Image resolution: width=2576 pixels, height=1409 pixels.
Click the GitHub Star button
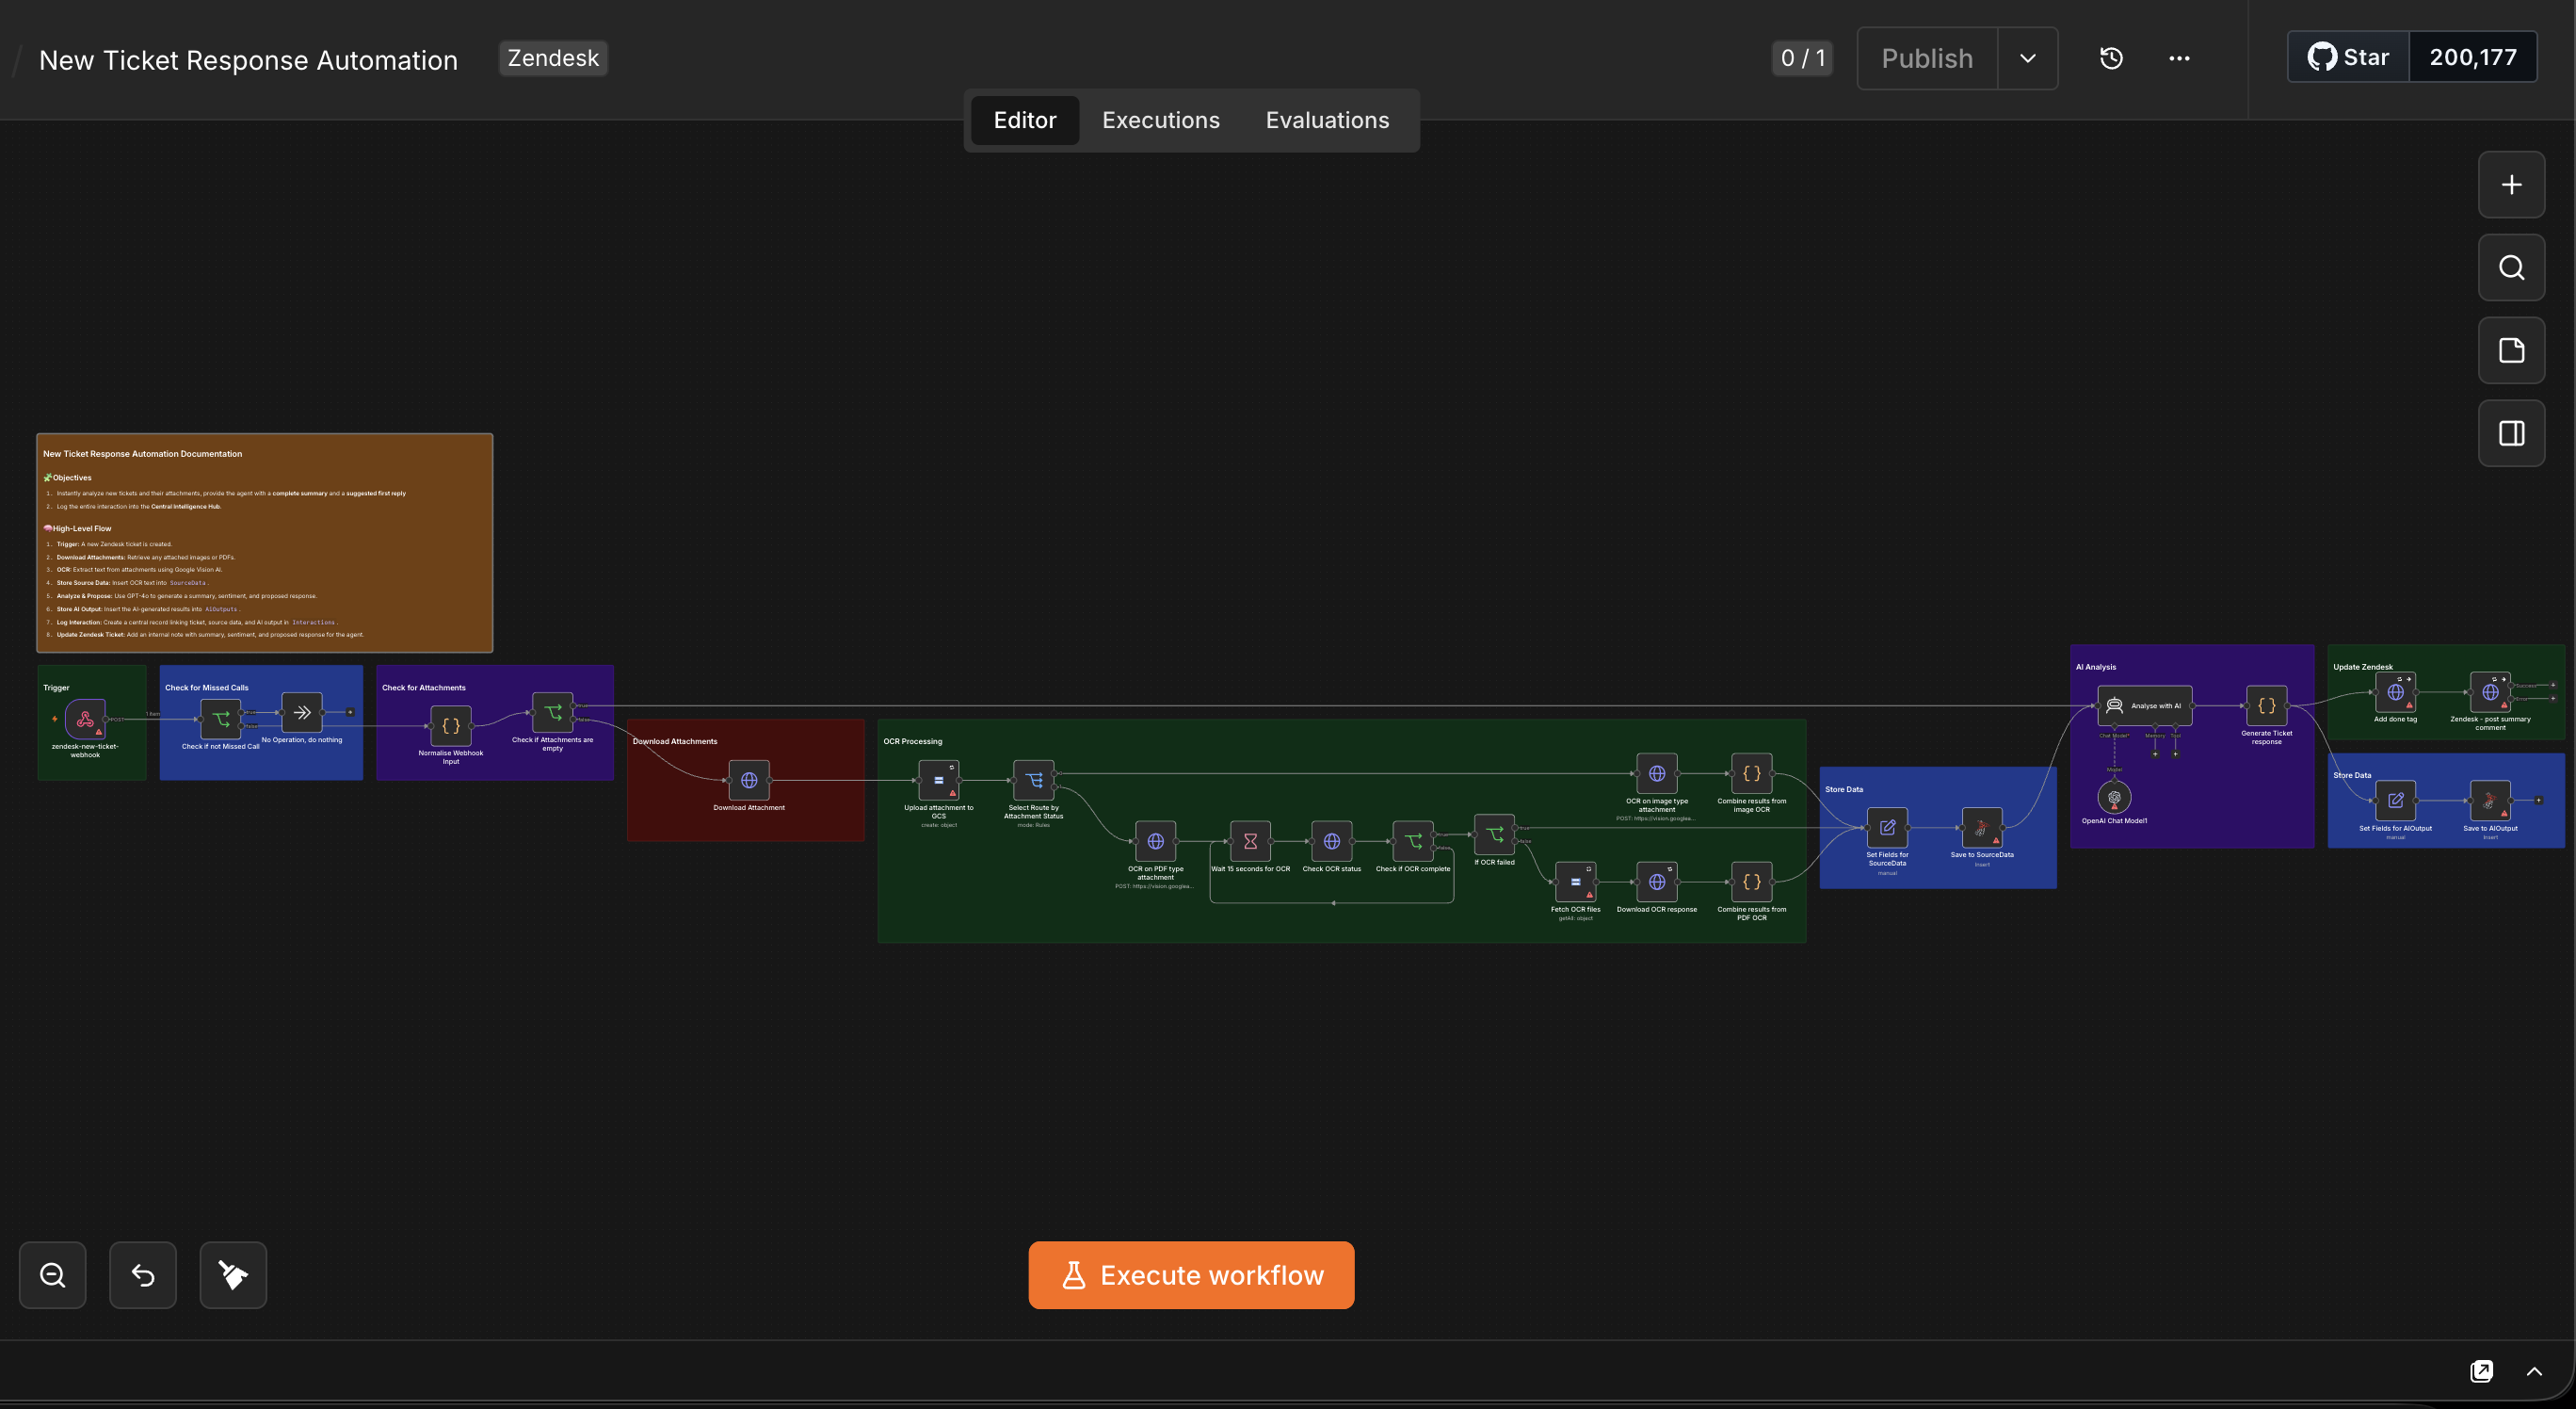click(x=2349, y=57)
